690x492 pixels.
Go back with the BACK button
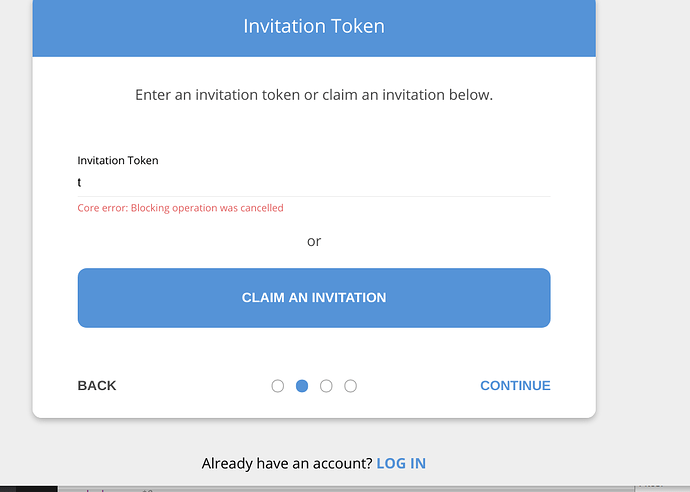tap(97, 386)
